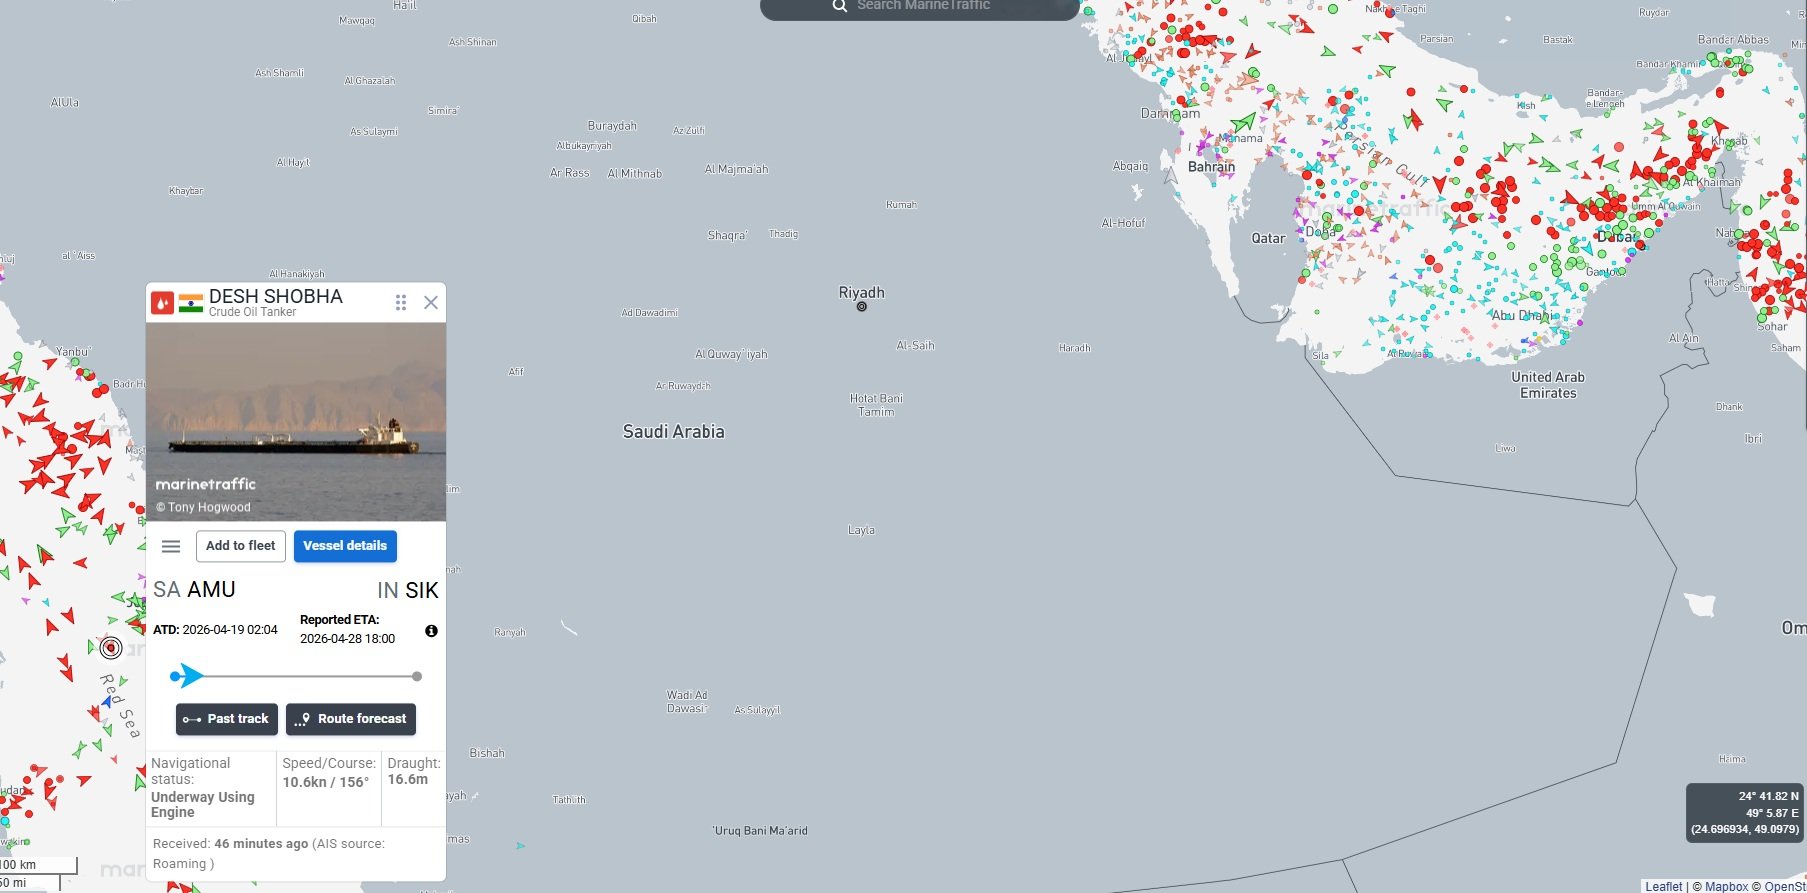Click the Buraydah map label
1807x893 pixels.
click(x=612, y=126)
